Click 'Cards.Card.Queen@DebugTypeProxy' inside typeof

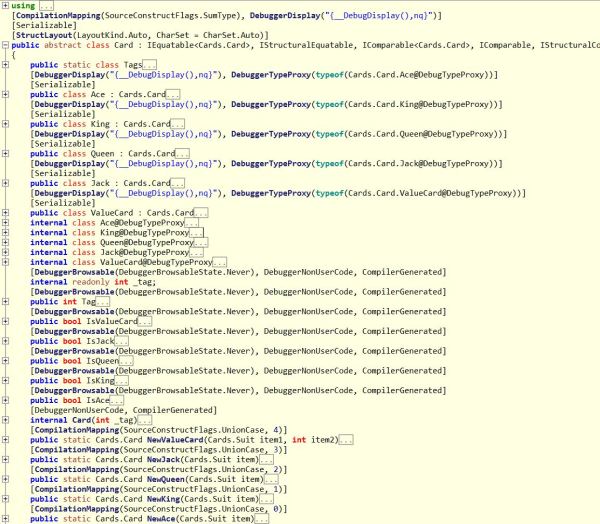421,134
